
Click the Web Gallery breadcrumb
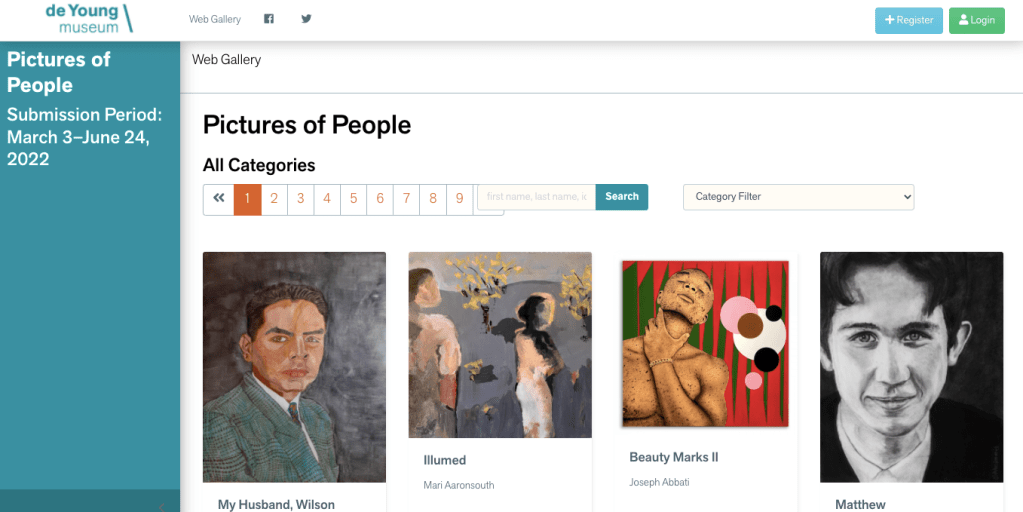pyautogui.click(x=226, y=60)
